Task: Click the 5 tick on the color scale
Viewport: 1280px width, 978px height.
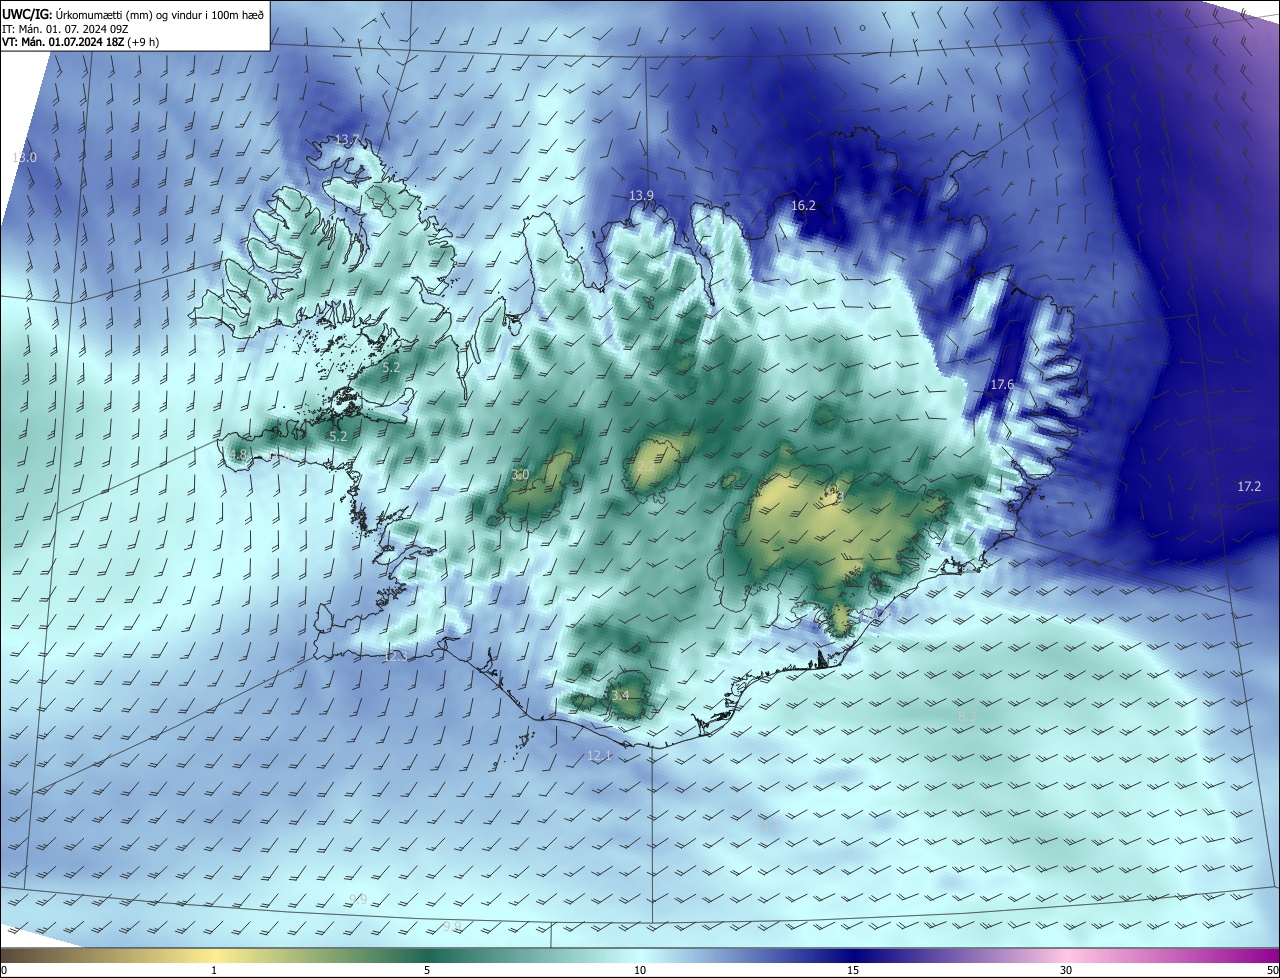Action: pos(427,970)
